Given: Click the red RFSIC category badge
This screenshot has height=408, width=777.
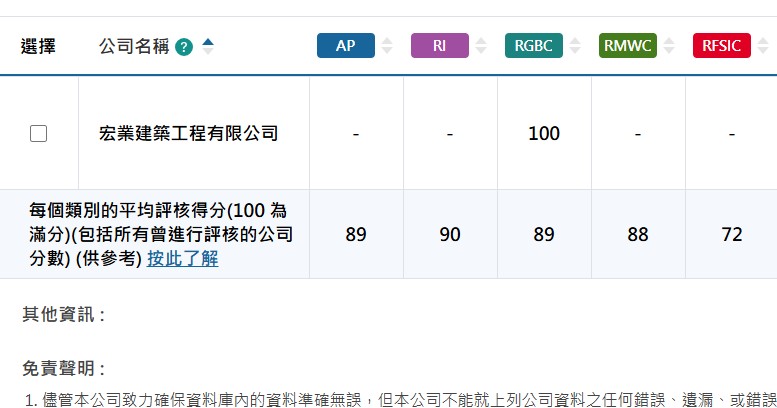Looking at the screenshot, I should point(721,46).
